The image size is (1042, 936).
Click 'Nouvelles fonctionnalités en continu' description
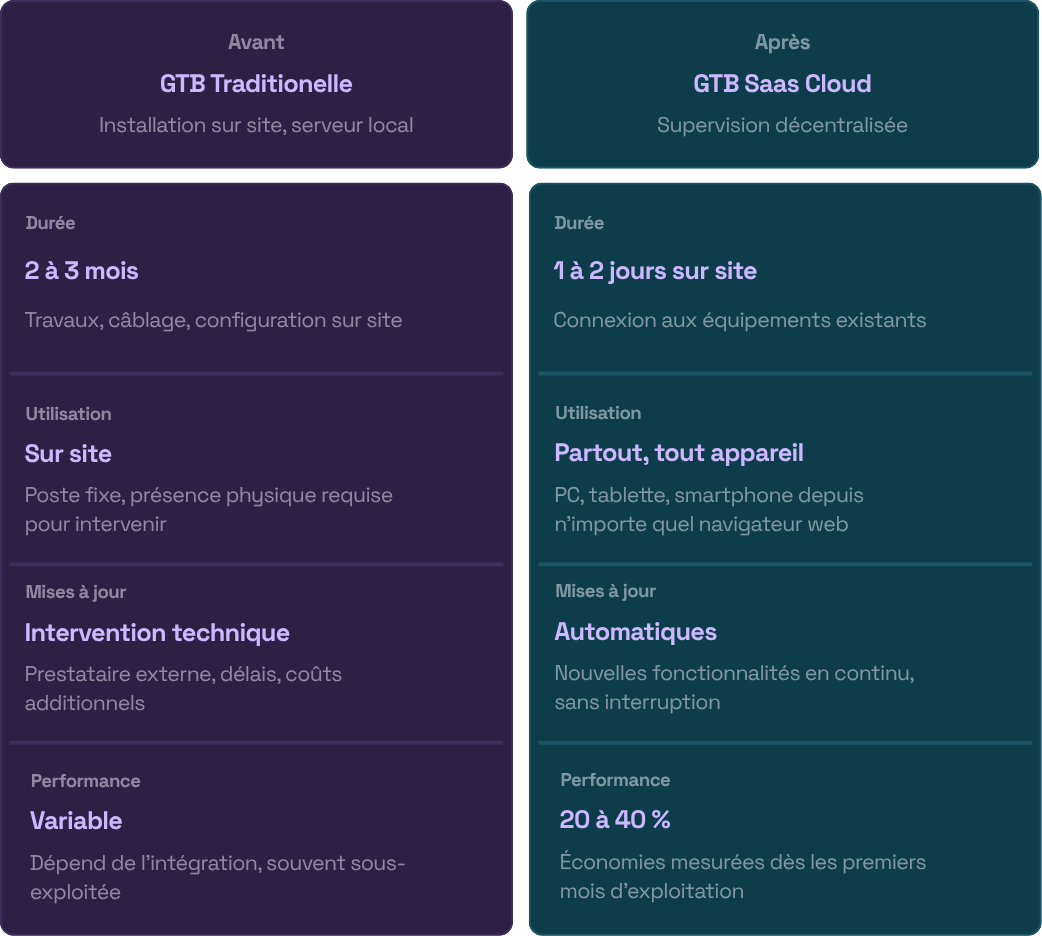[x=734, y=673]
